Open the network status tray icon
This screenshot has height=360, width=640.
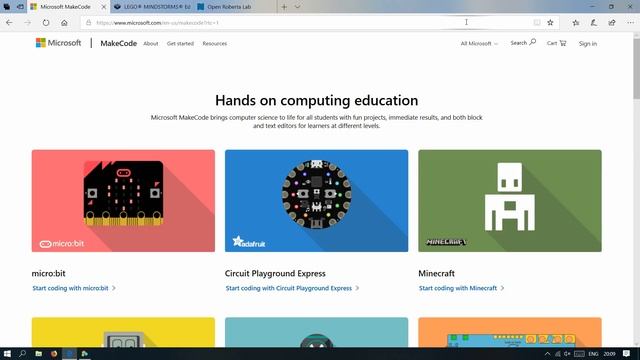click(x=558, y=354)
